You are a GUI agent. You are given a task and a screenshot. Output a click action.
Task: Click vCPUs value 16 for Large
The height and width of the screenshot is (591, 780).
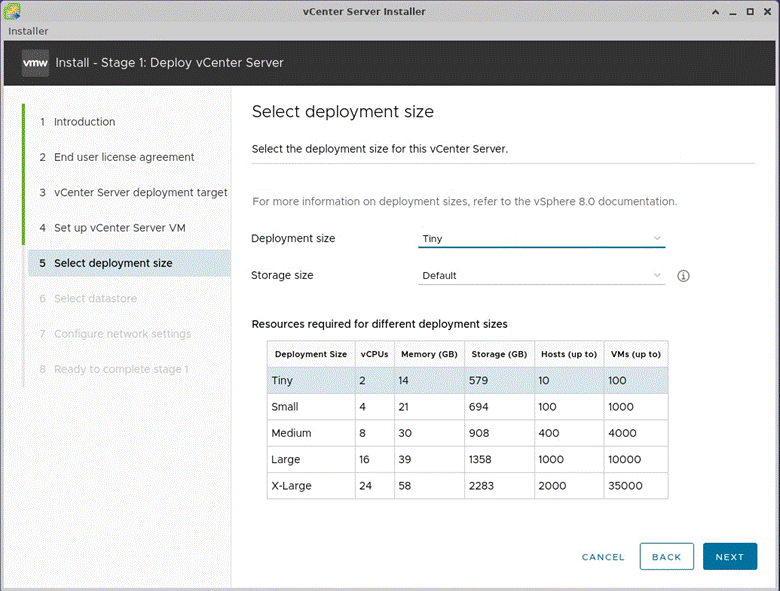(x=364, y=460)
